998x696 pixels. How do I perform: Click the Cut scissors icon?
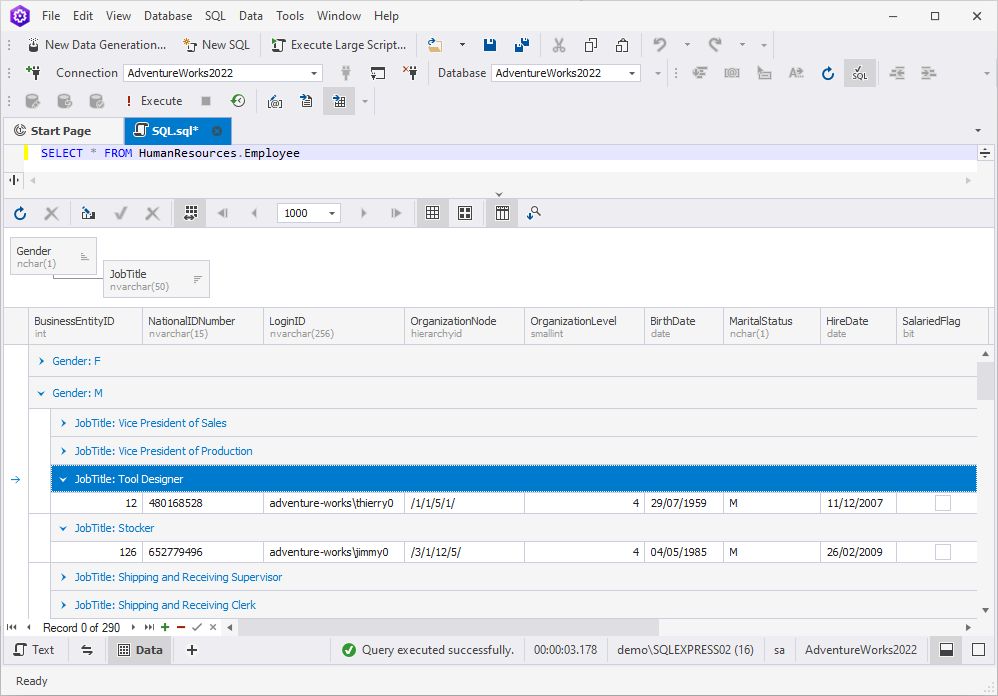559,45
